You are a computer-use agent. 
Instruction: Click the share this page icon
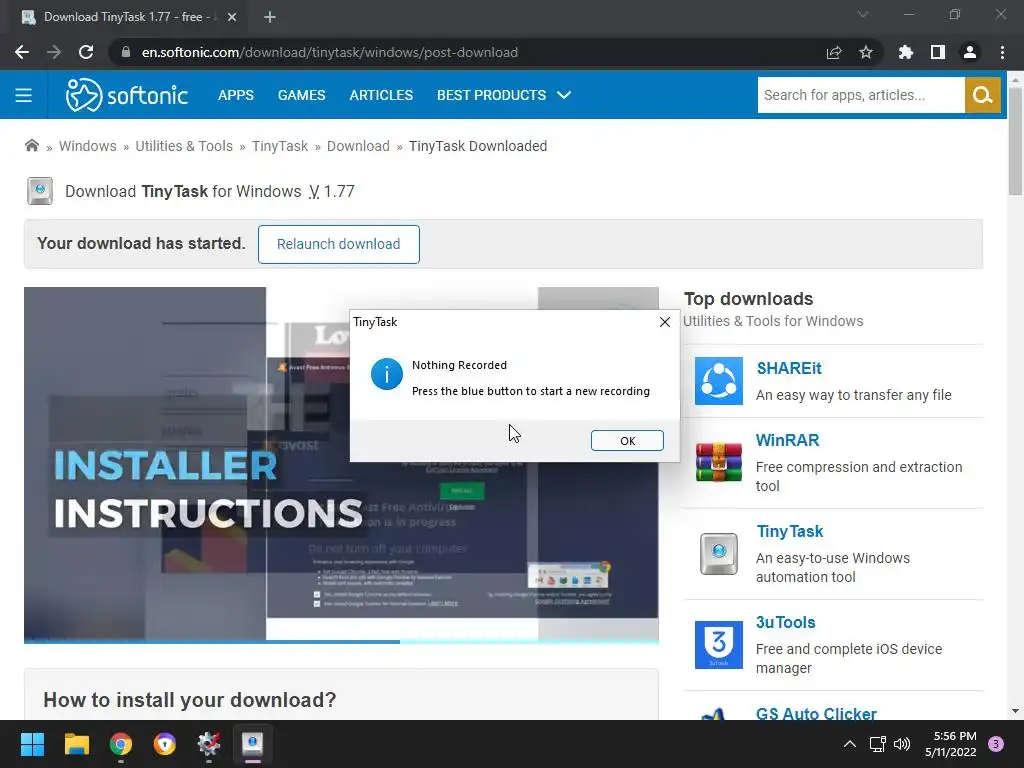click(834, 52)
